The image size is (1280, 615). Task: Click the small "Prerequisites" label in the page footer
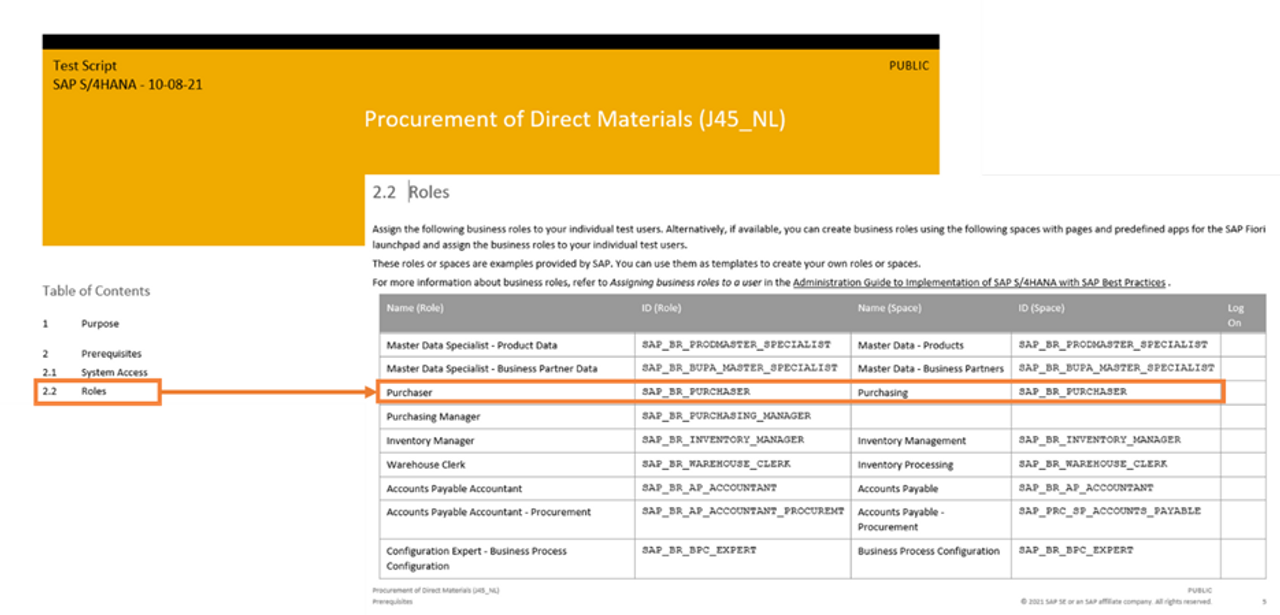tap(392, 602)
